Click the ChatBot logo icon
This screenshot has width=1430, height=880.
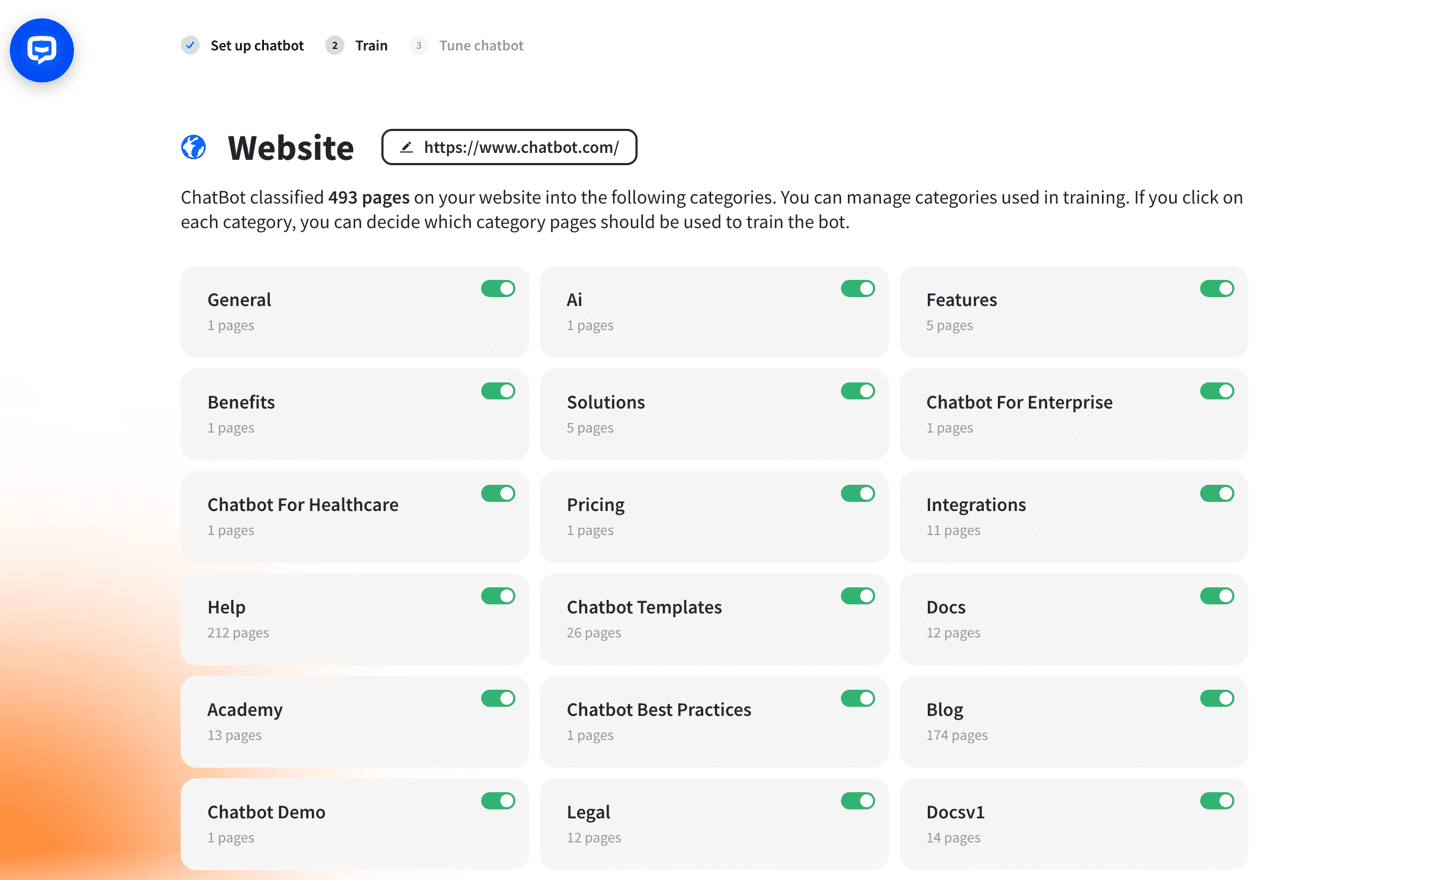click(41, 49)
